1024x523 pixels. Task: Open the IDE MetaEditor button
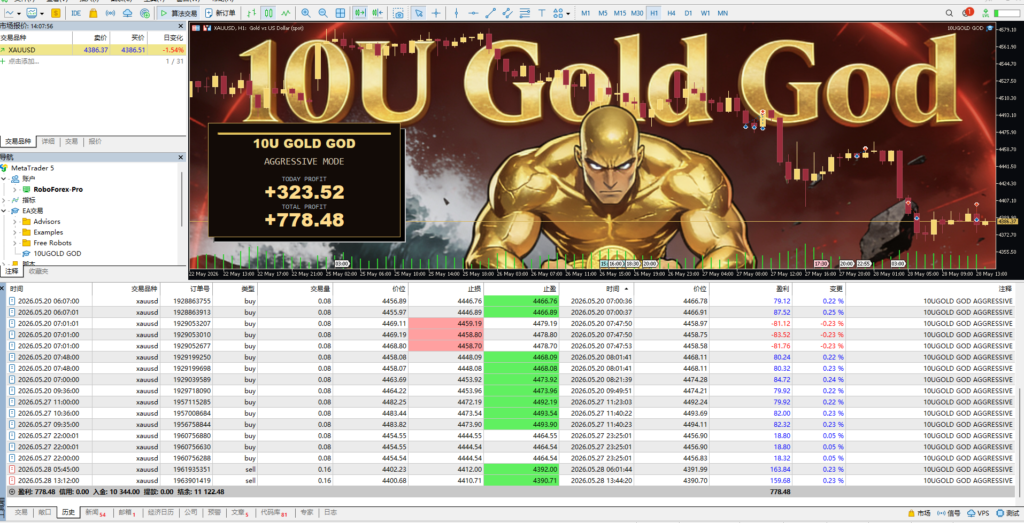(76, 13)
